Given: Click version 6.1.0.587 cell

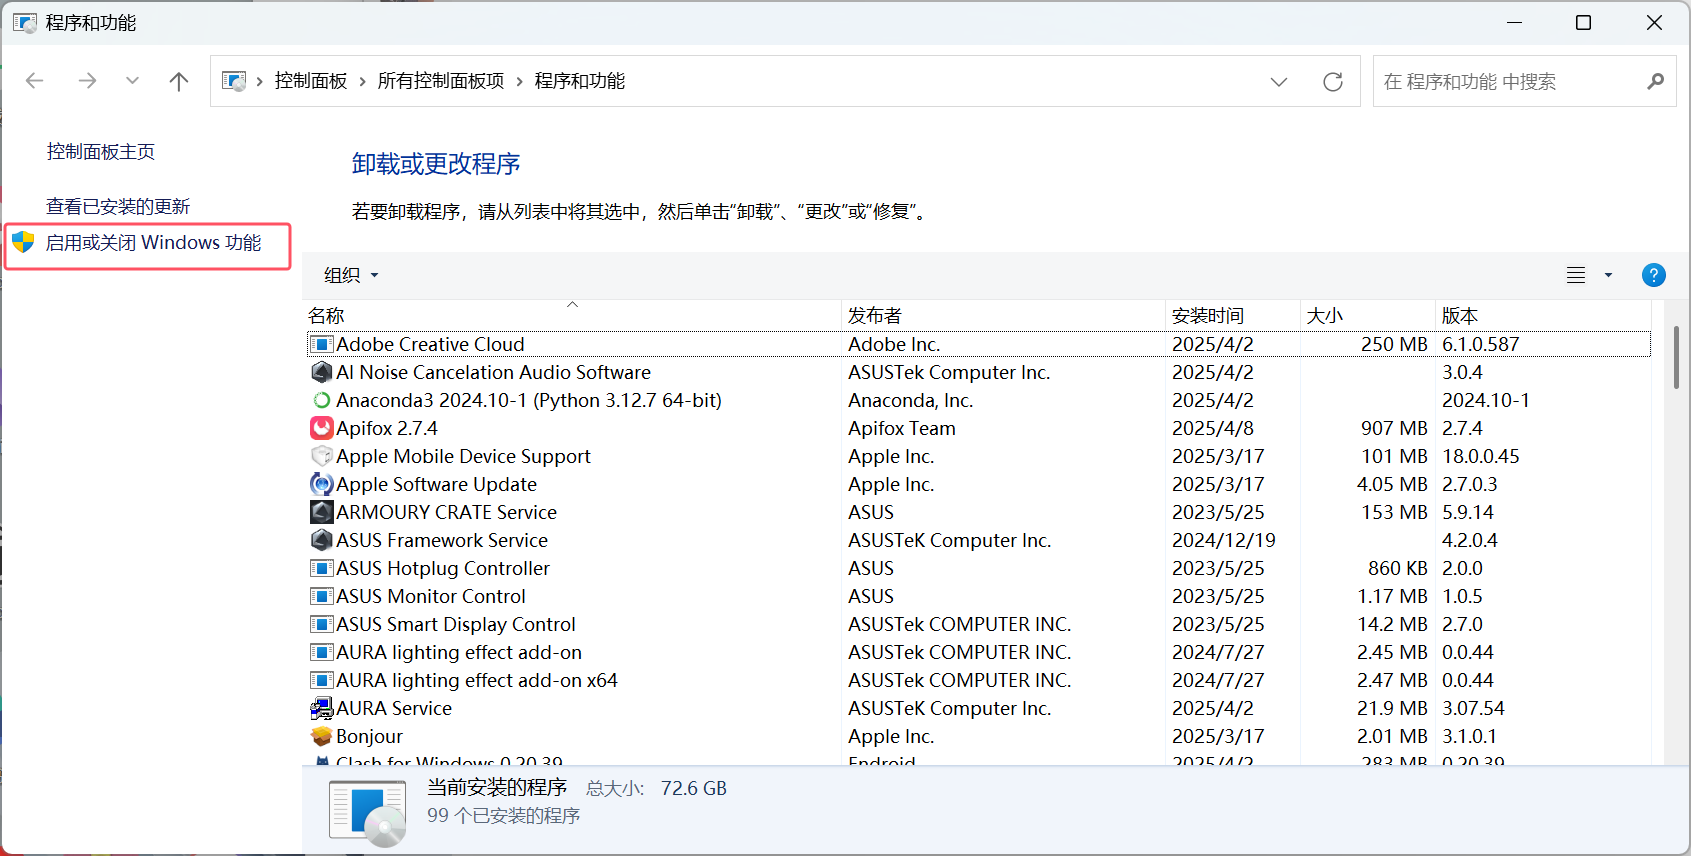Looking at the screenshot, I should point(1481,344).
